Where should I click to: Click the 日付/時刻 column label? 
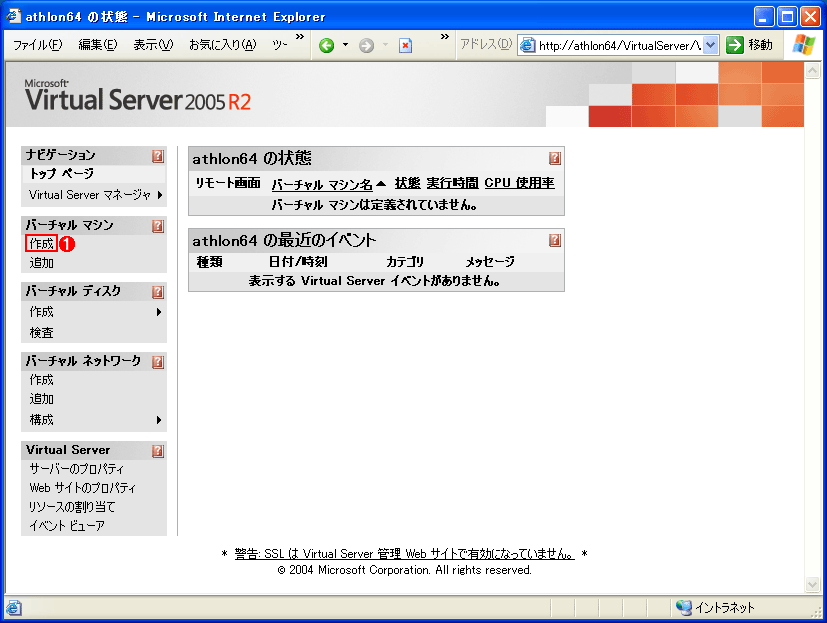point(298,262)
